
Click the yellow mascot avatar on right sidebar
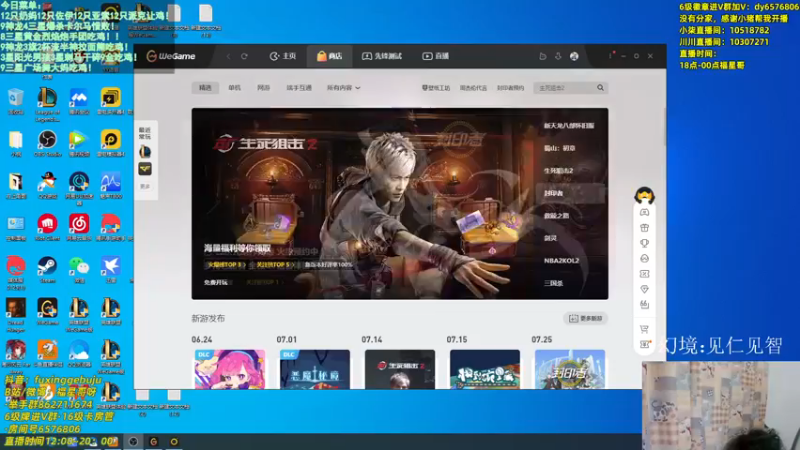click(x=644, y=195)
